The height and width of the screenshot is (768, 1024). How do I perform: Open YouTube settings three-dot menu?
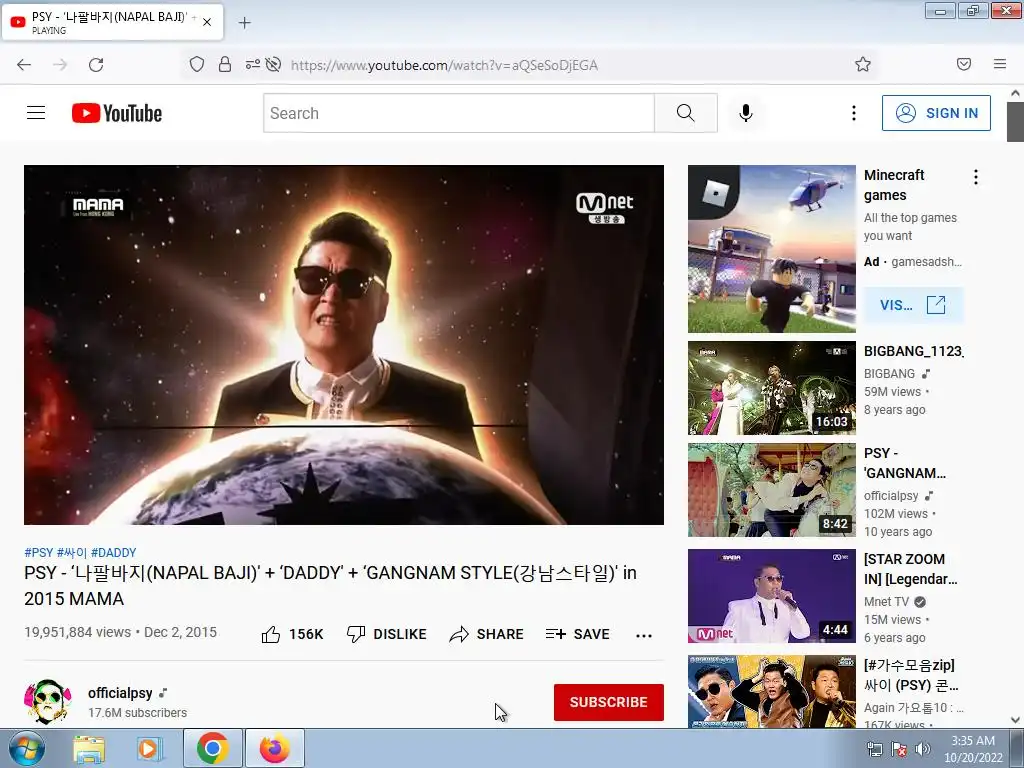click(854, 113)
